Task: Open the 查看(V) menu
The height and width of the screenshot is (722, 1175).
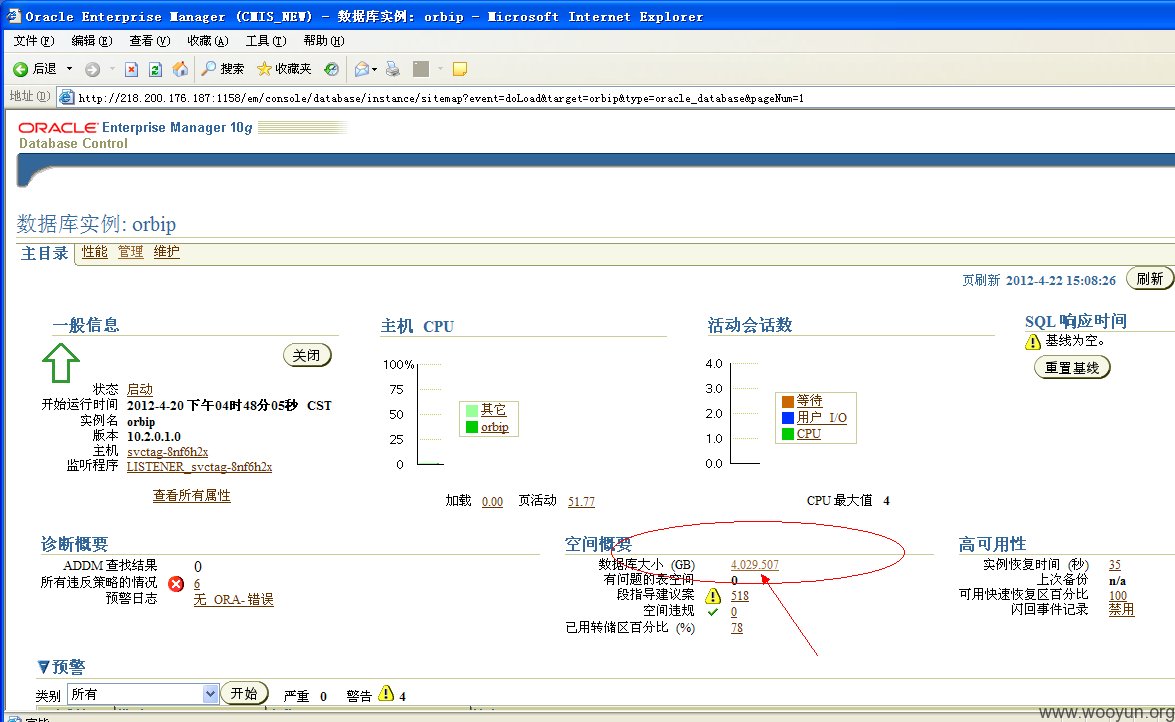Action: coord(149,40)
